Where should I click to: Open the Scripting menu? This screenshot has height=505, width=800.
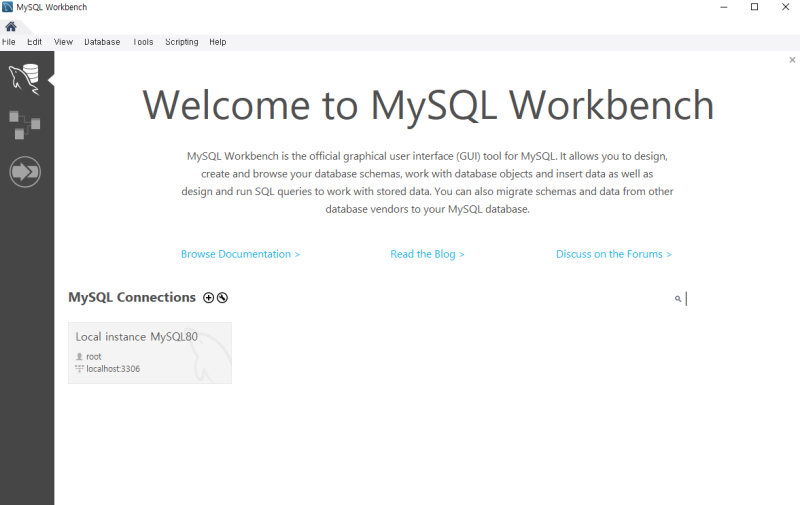[181, 42]
